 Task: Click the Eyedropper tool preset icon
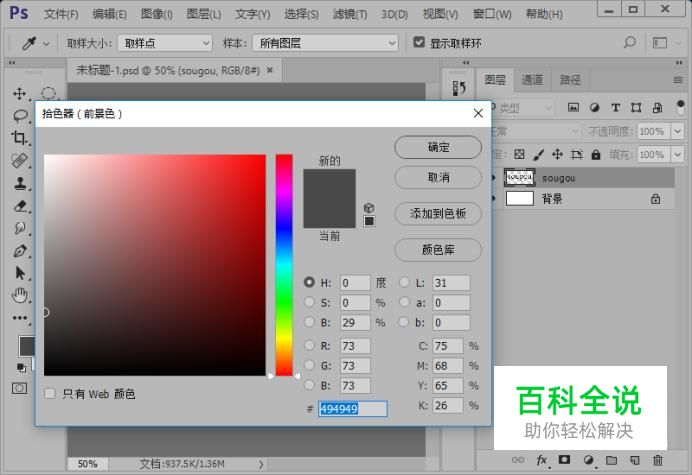click(29, 43)
